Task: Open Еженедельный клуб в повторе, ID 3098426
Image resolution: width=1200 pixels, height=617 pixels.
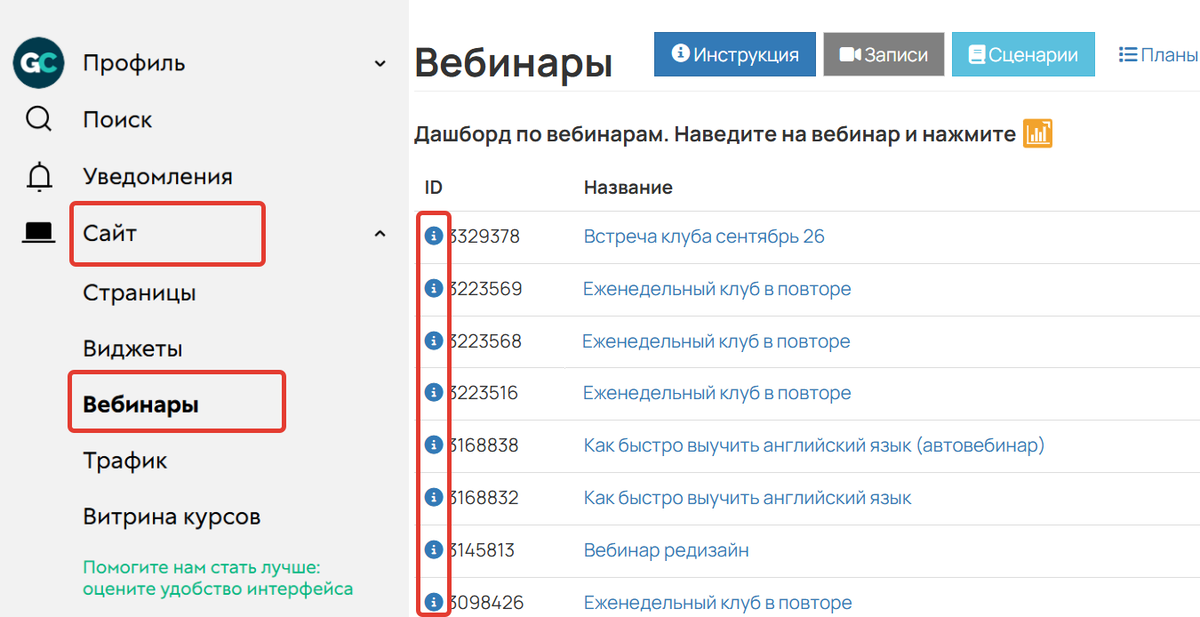Action: [717, 603]
